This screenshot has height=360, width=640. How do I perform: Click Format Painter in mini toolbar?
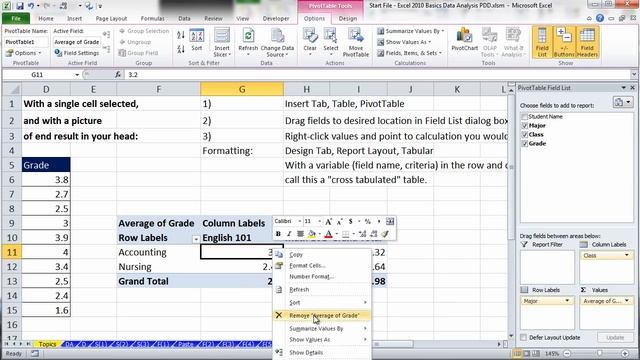(384, 234)
